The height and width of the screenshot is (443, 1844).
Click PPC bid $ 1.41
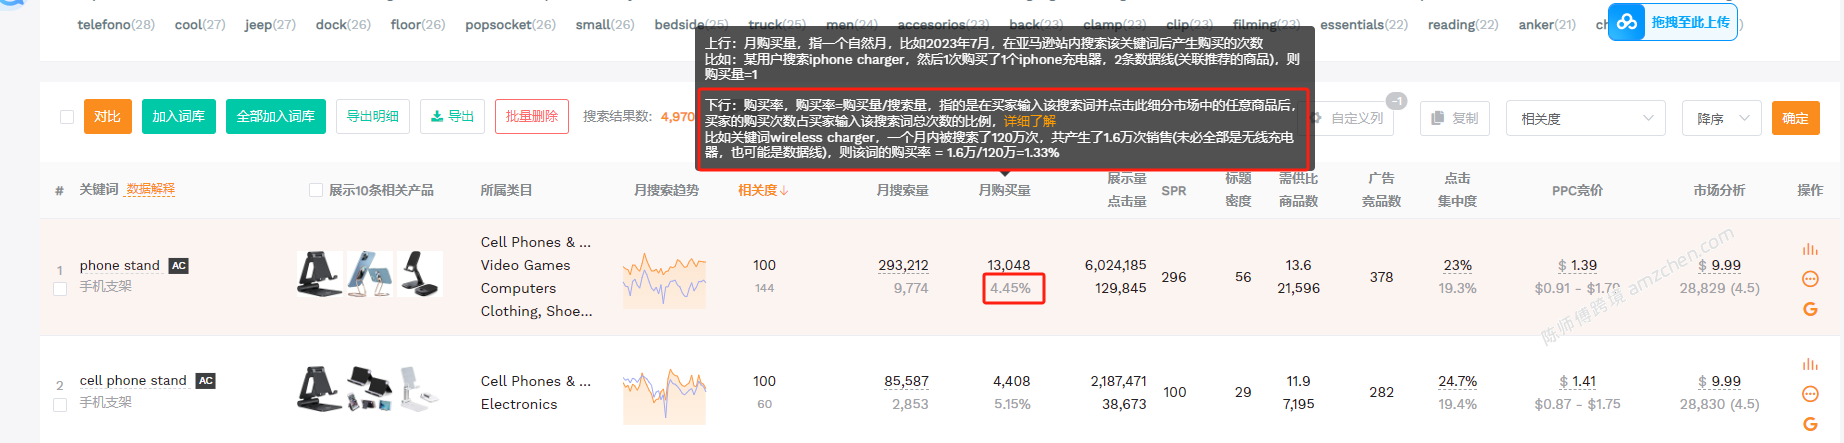1577,381
